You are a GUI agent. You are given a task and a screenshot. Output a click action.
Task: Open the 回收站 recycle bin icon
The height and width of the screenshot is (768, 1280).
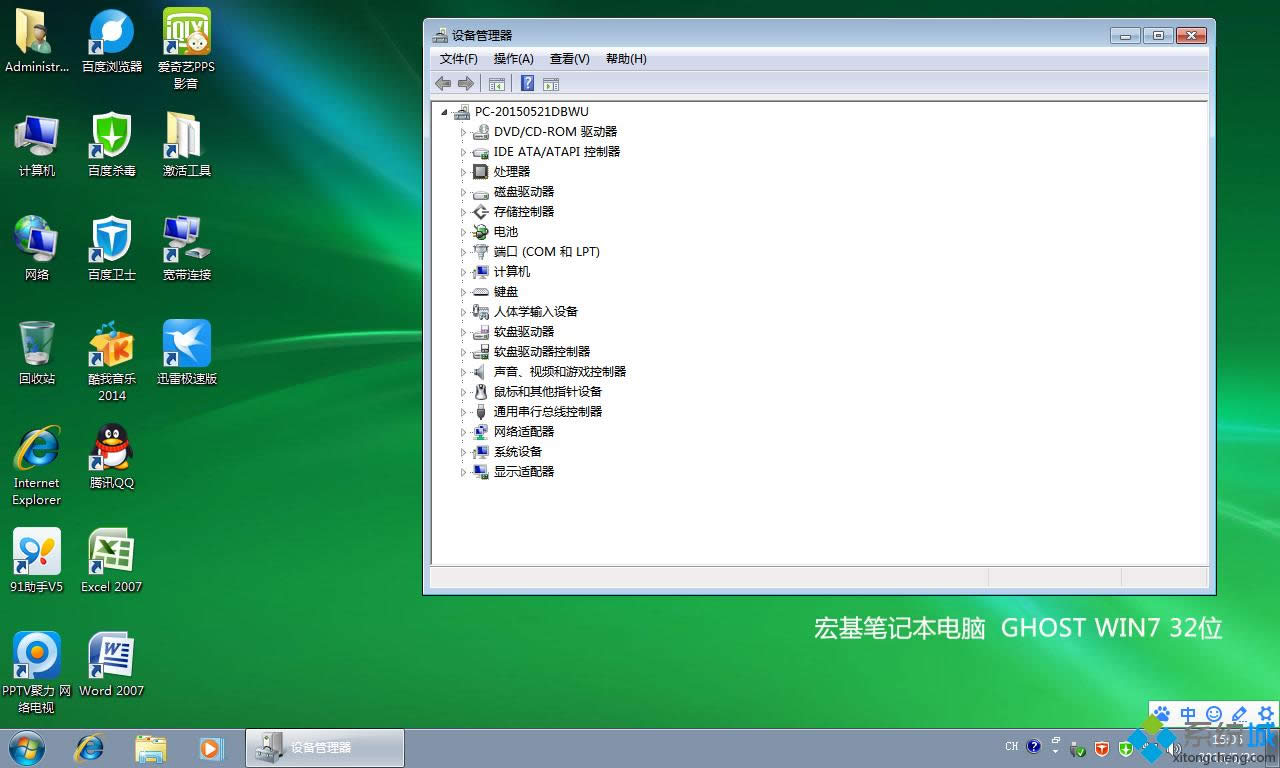tap(37, 344)
